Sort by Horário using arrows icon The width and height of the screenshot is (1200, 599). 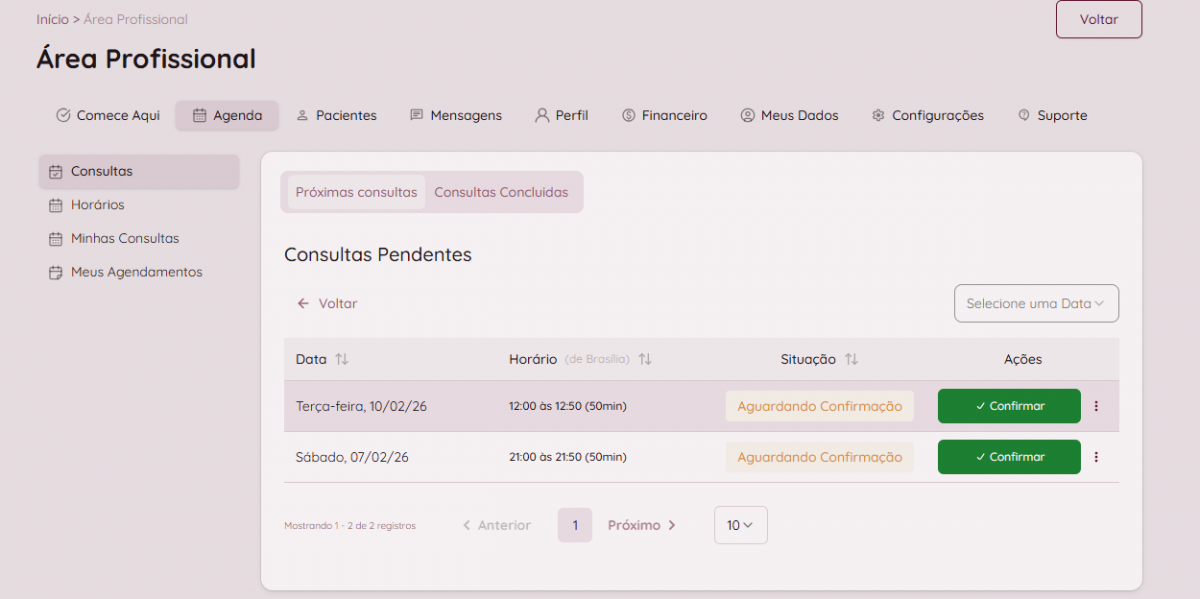click(x=645, y=359)
